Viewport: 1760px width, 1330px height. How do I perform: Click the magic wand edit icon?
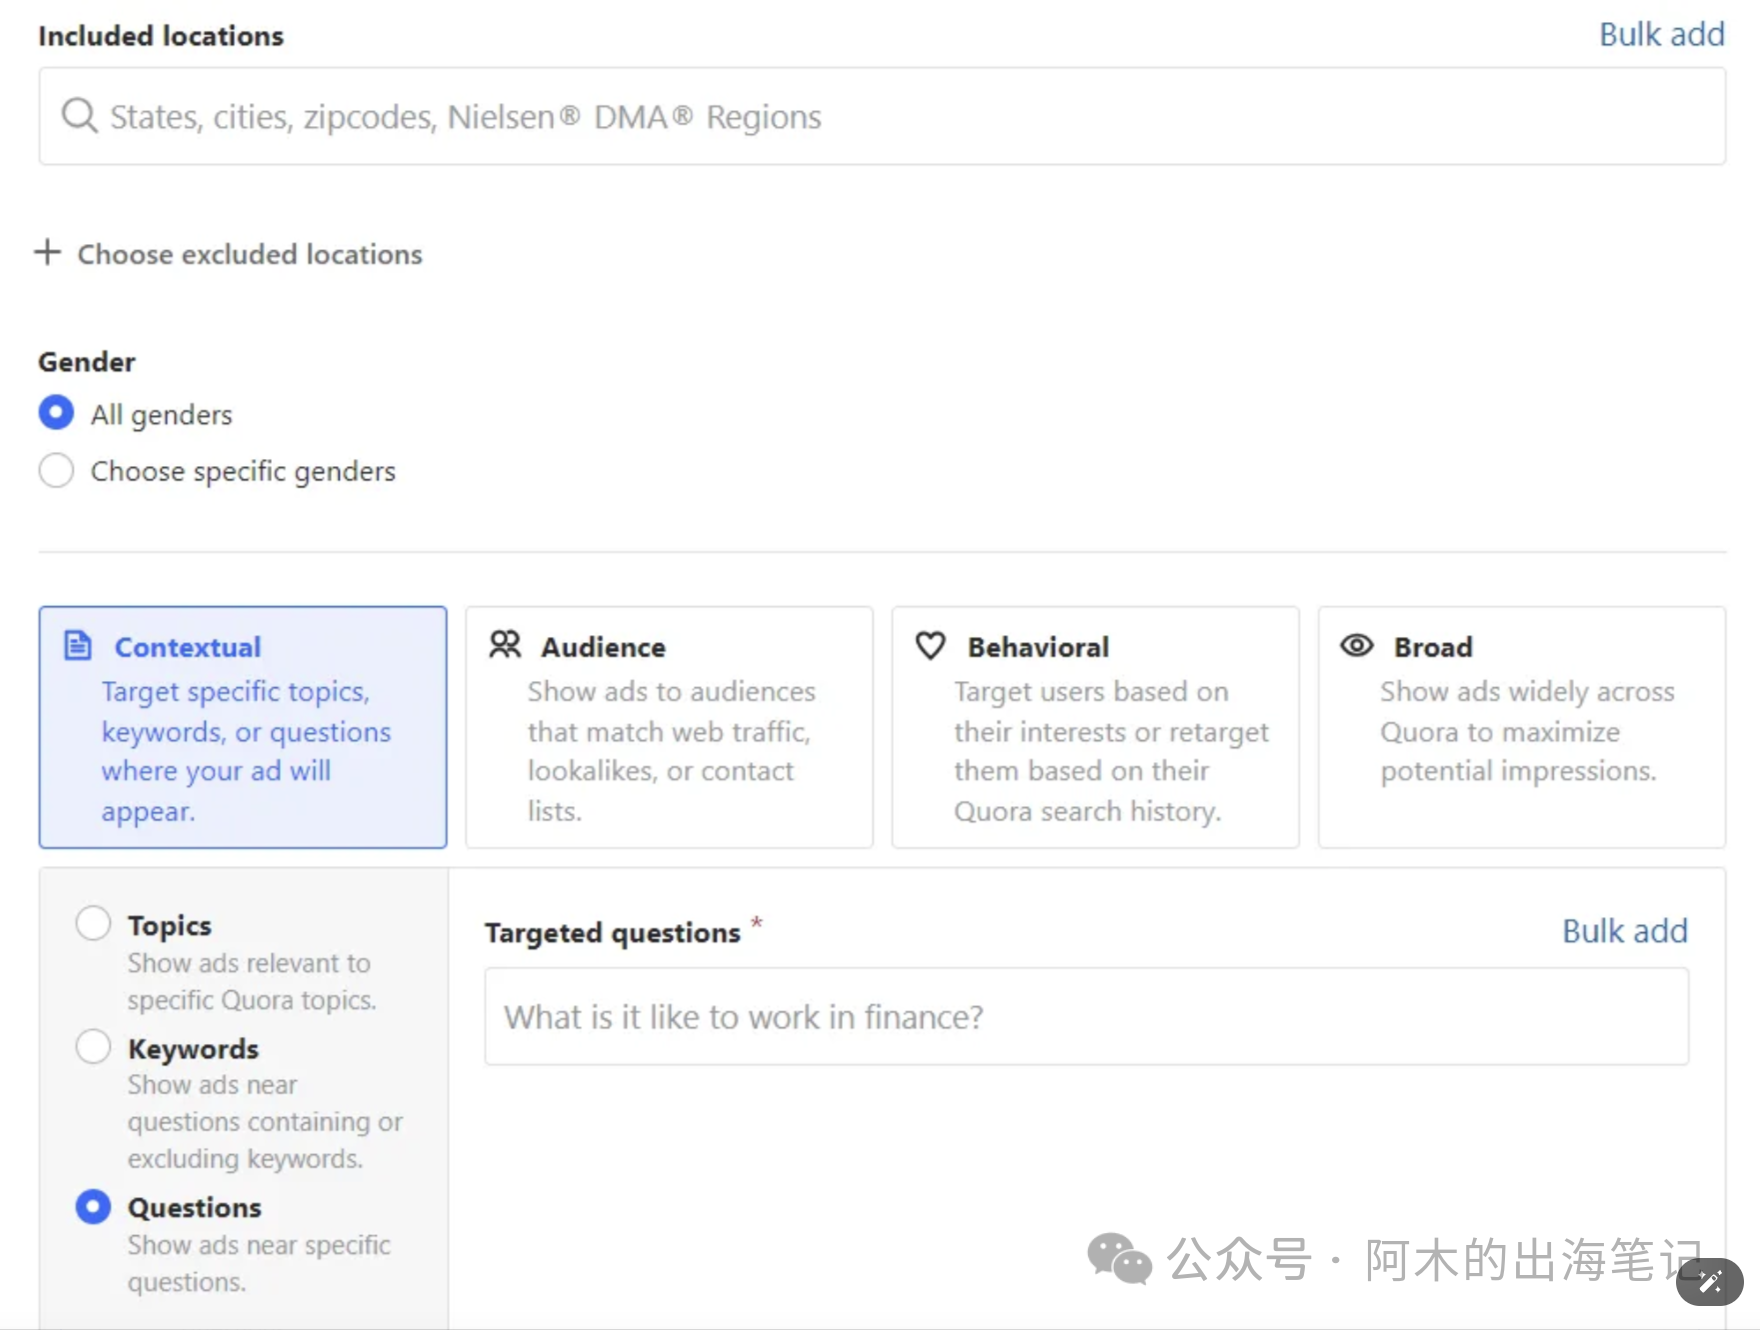[1710, 1281]
